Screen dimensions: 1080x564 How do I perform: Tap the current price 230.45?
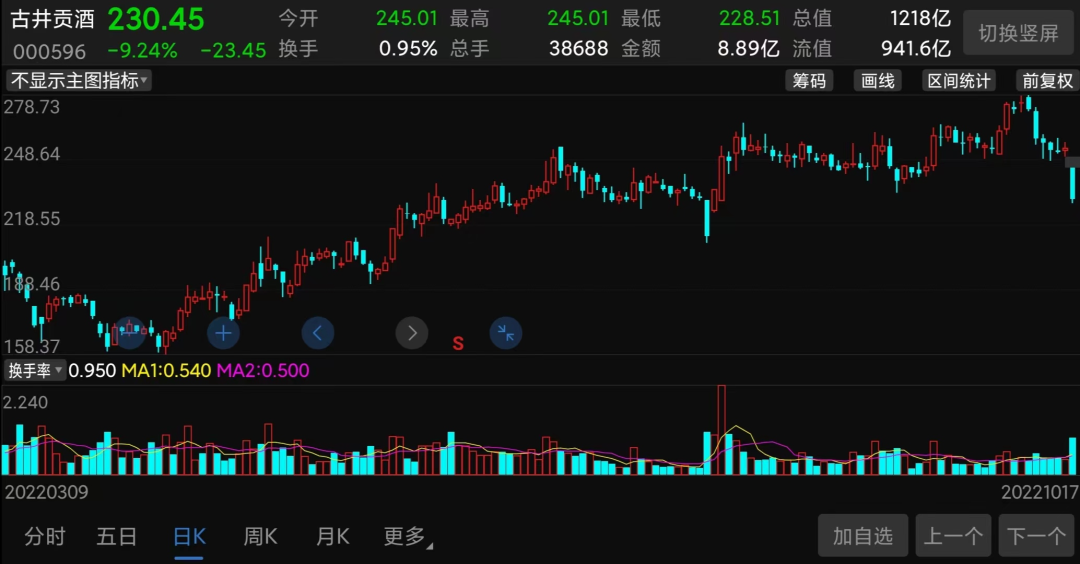coord(156,19)
